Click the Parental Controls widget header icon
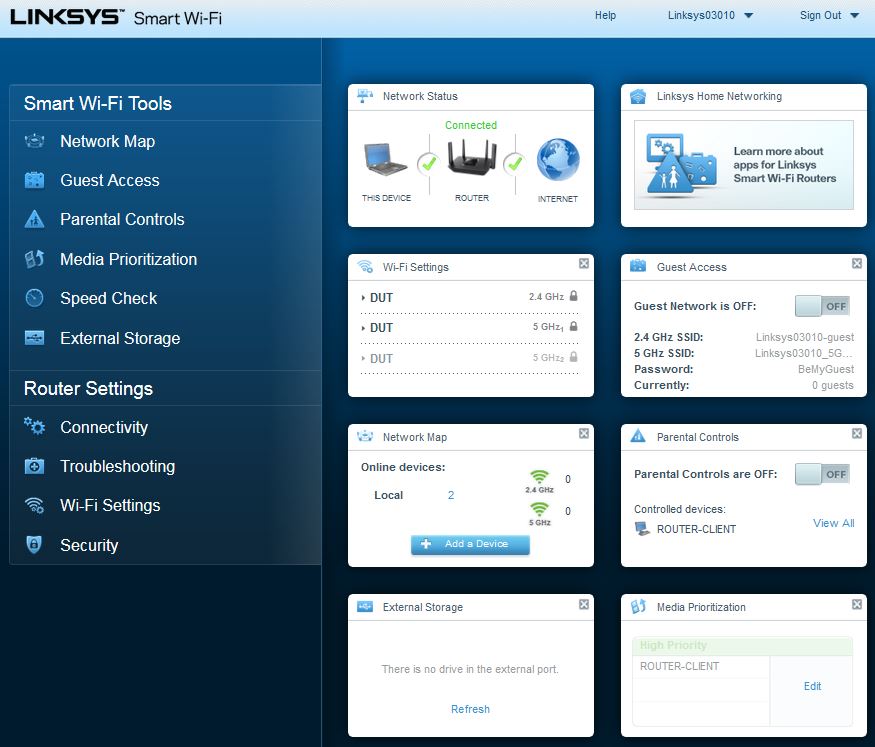Viewport: 875px width, 747px height. point(638,436)
